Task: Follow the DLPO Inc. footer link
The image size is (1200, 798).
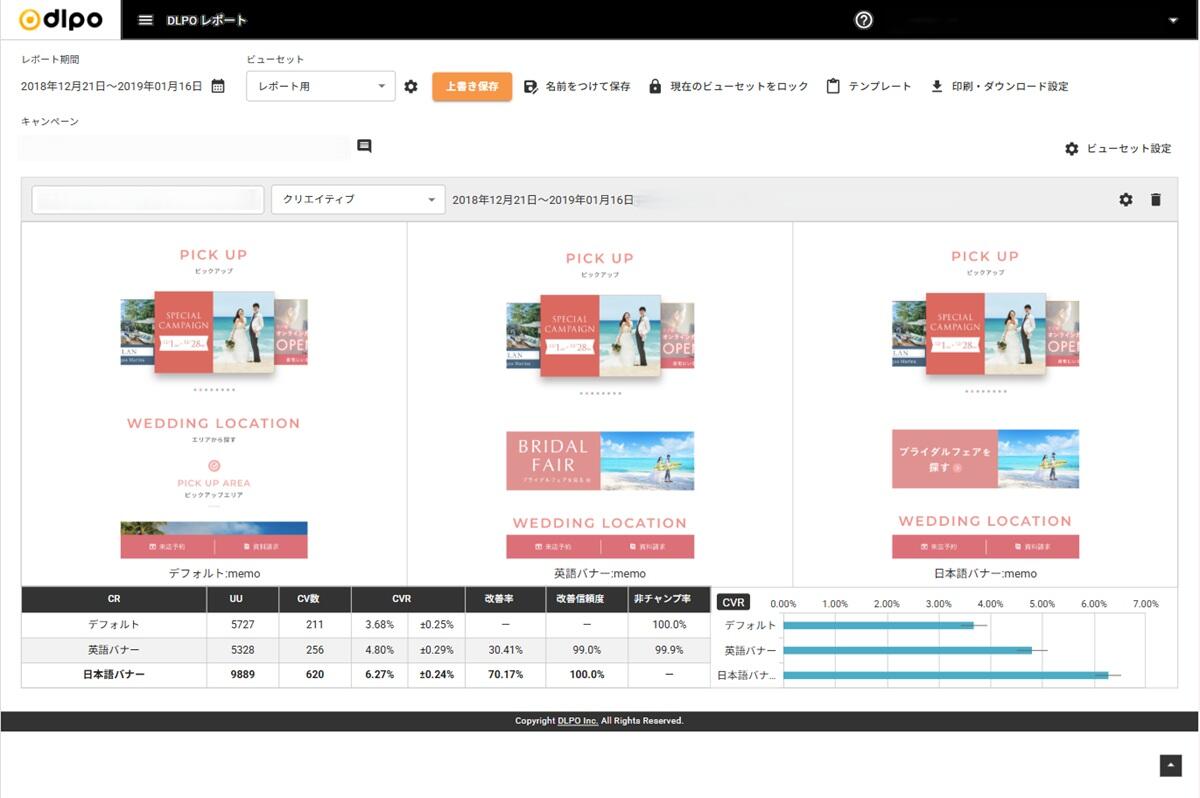Action: [x=577, y=721]
